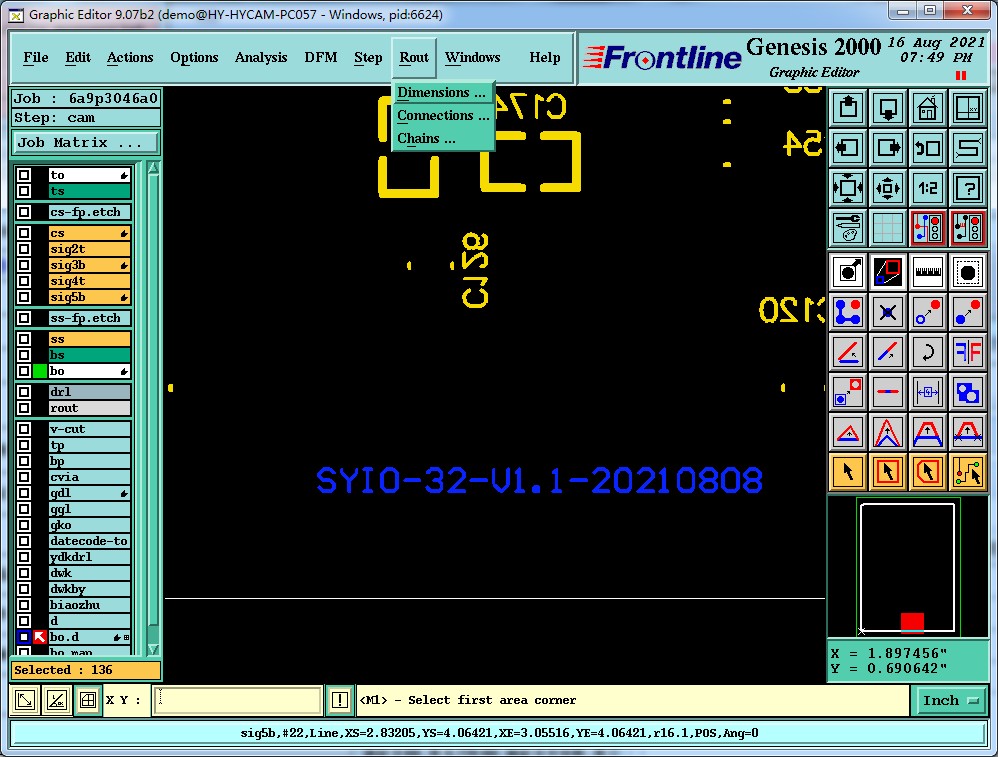Toggle the 'rout' layer checkbox
The width and height of the screenshot is (998, 757).
(24, 407)
